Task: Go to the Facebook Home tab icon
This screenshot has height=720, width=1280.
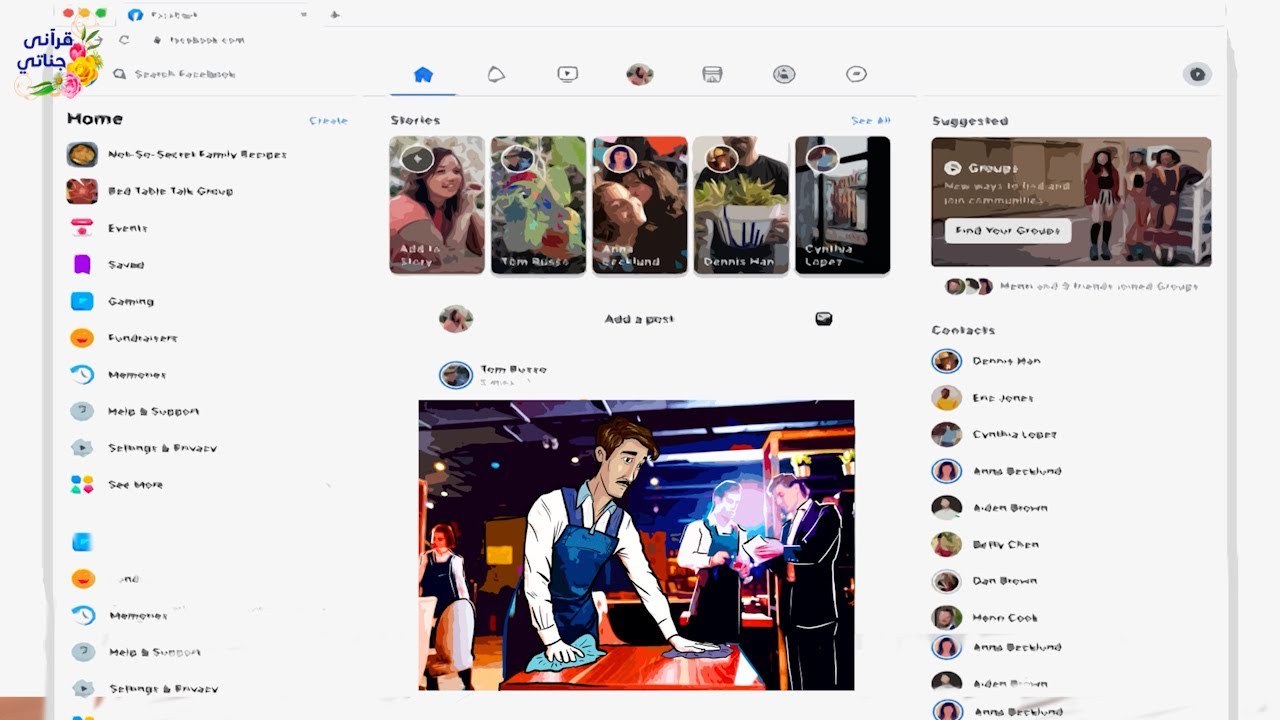Action: tap(423, 74)
